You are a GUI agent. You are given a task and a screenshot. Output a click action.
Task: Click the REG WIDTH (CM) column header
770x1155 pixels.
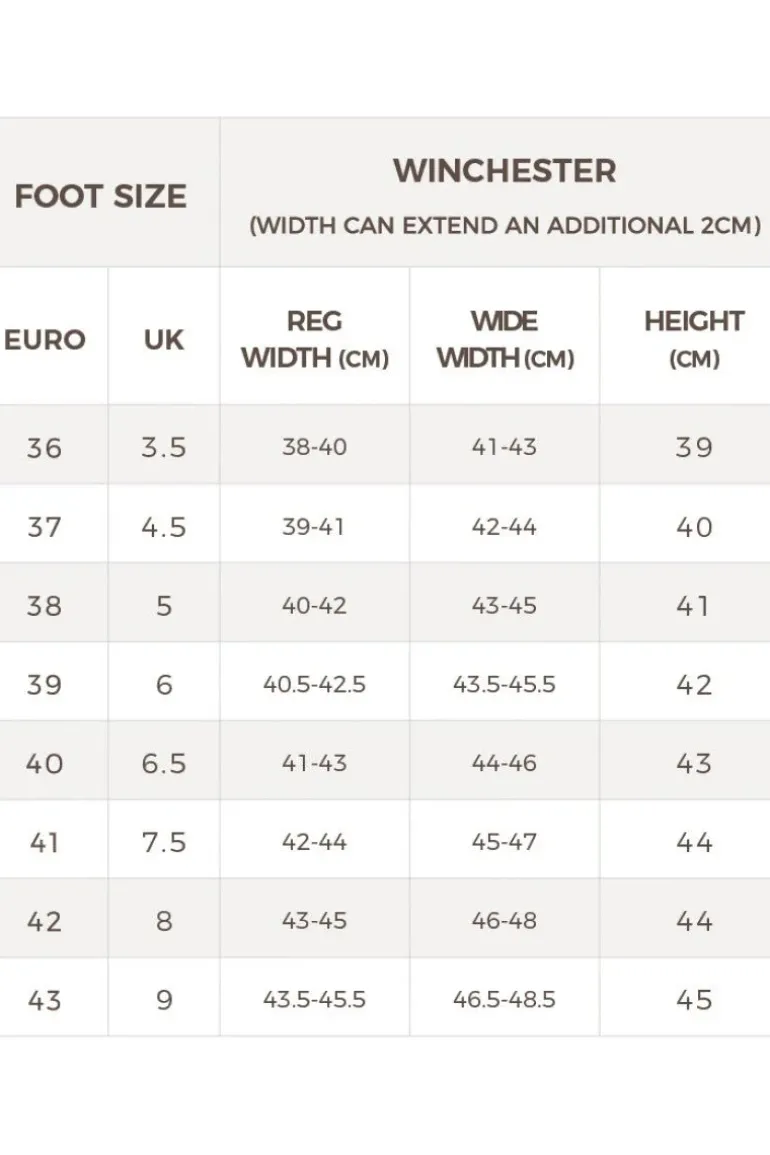[x=314, y=339]
